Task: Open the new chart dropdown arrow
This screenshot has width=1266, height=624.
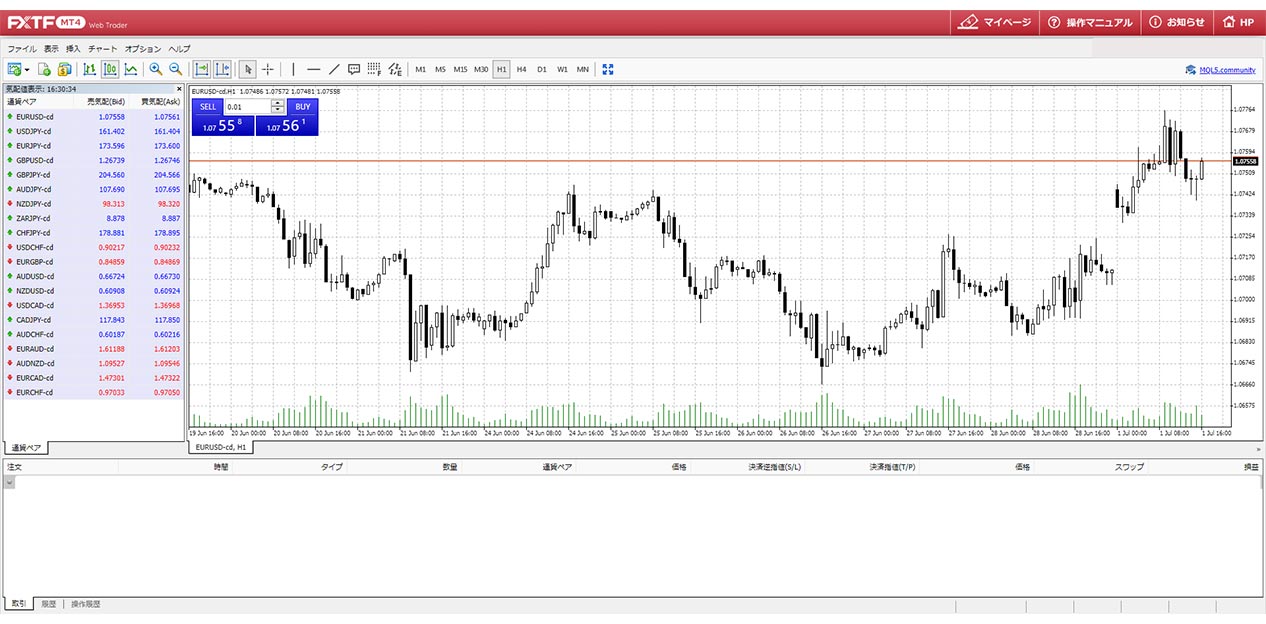Action: click(x=27, y=70)
